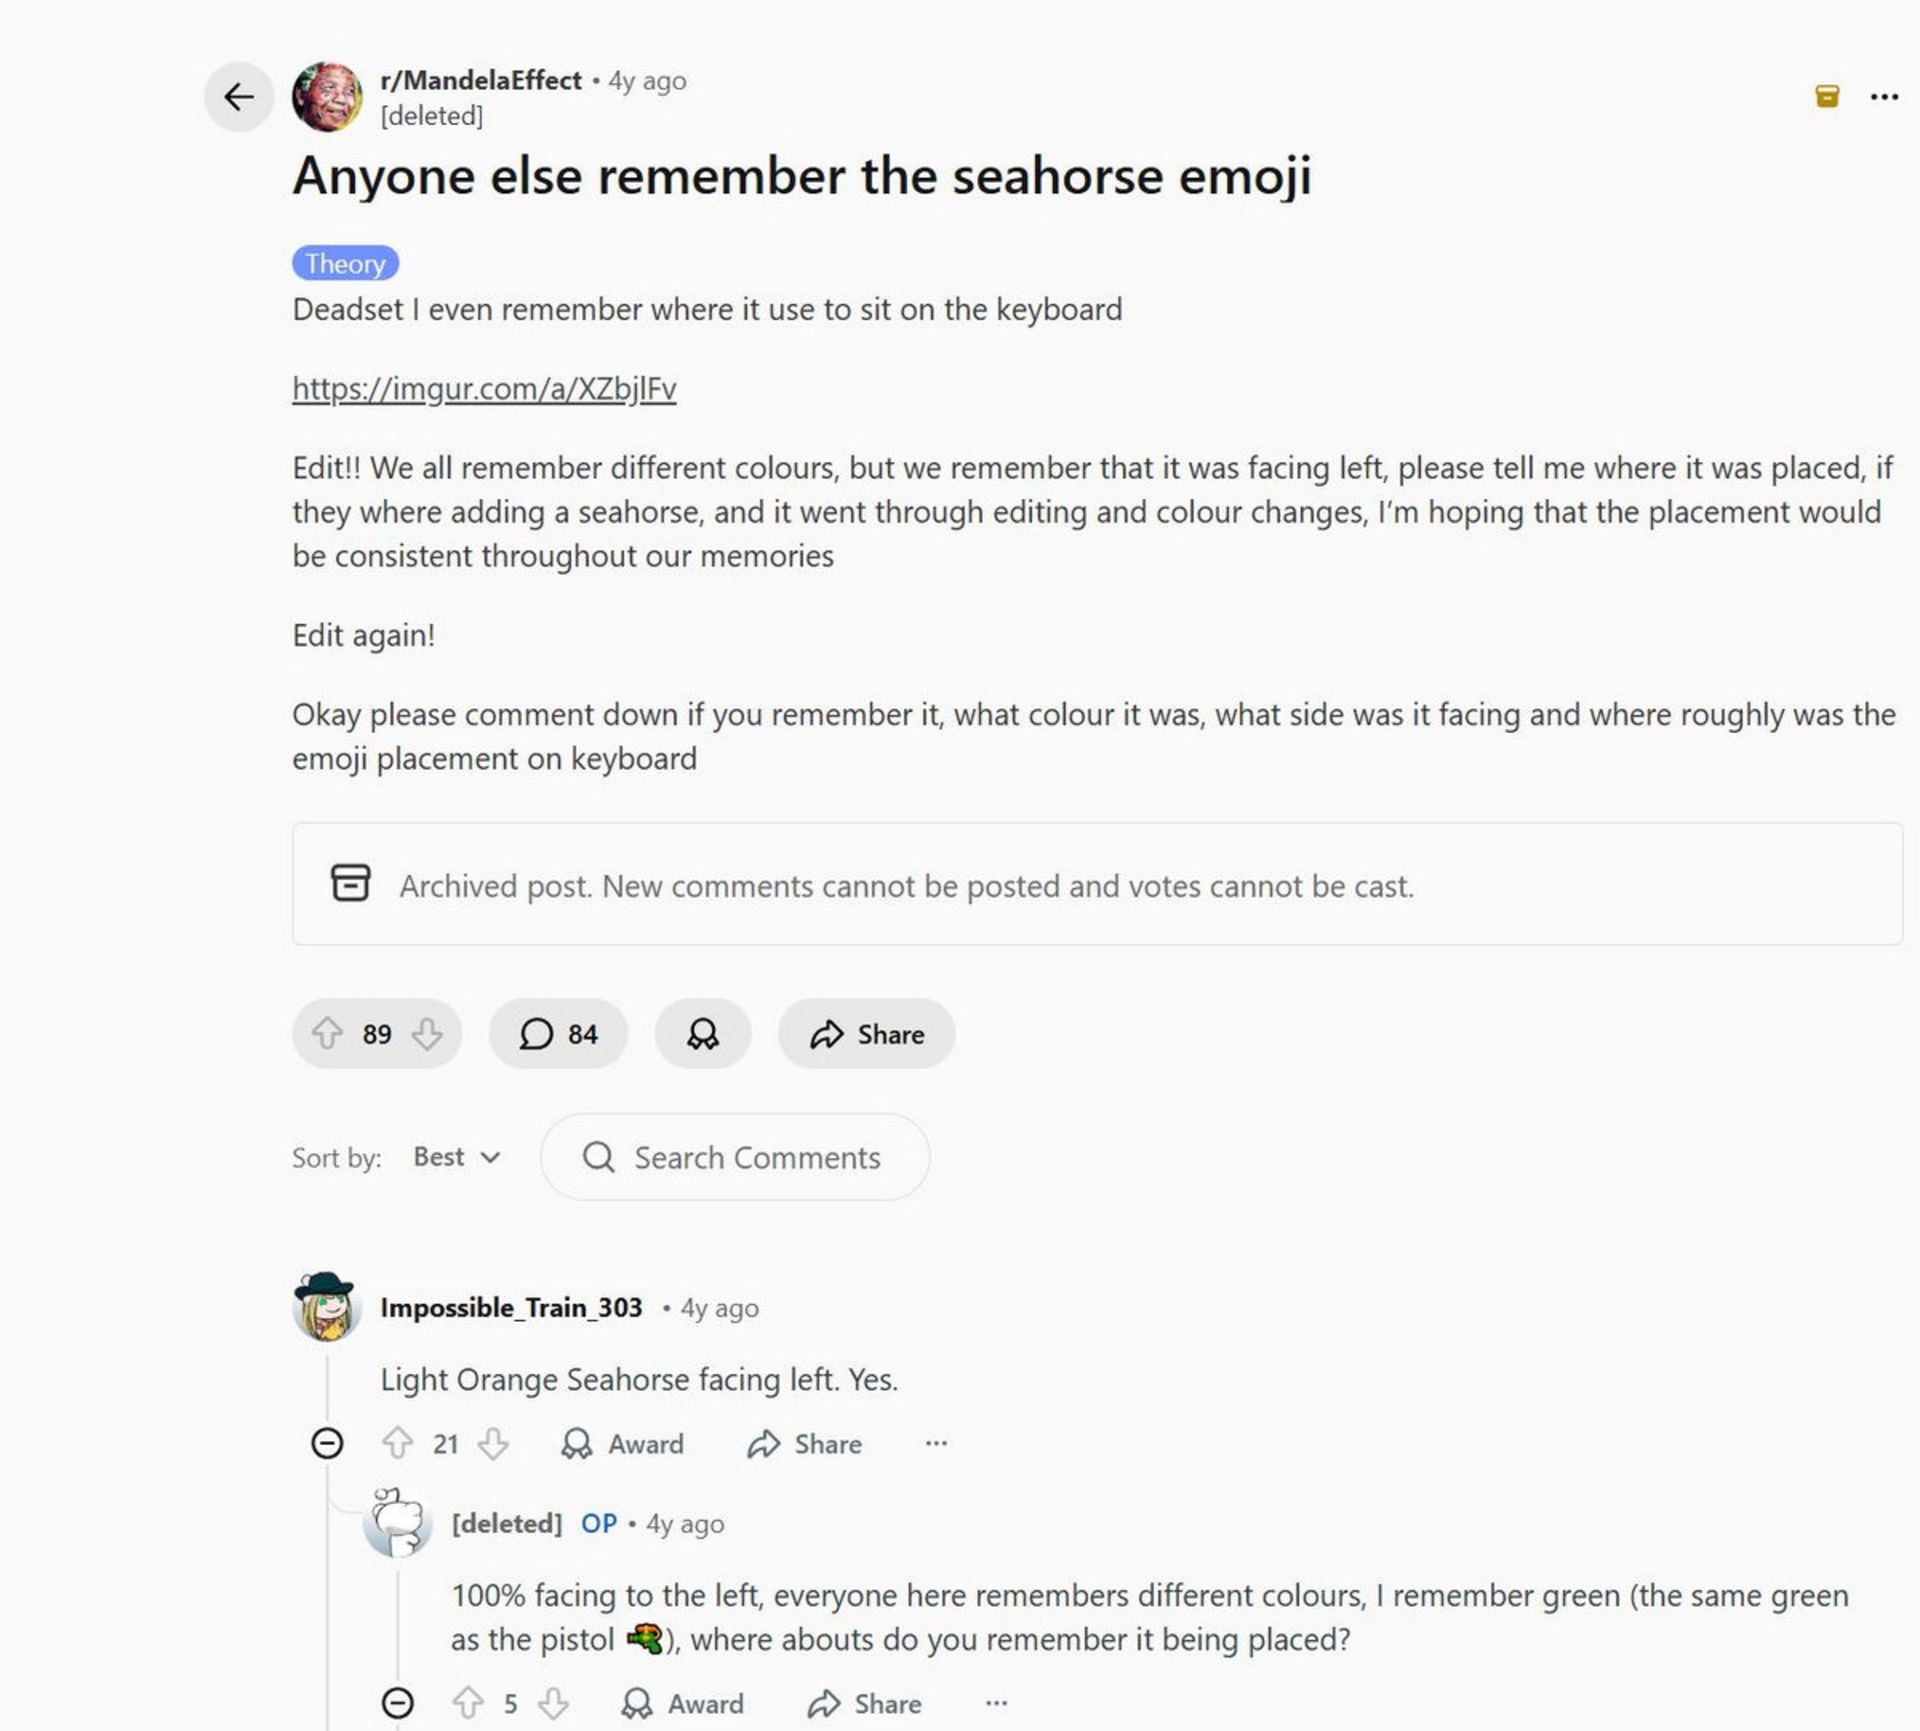Click the back arrow button
1920x1731 pixels.
(x=239, y=97)
